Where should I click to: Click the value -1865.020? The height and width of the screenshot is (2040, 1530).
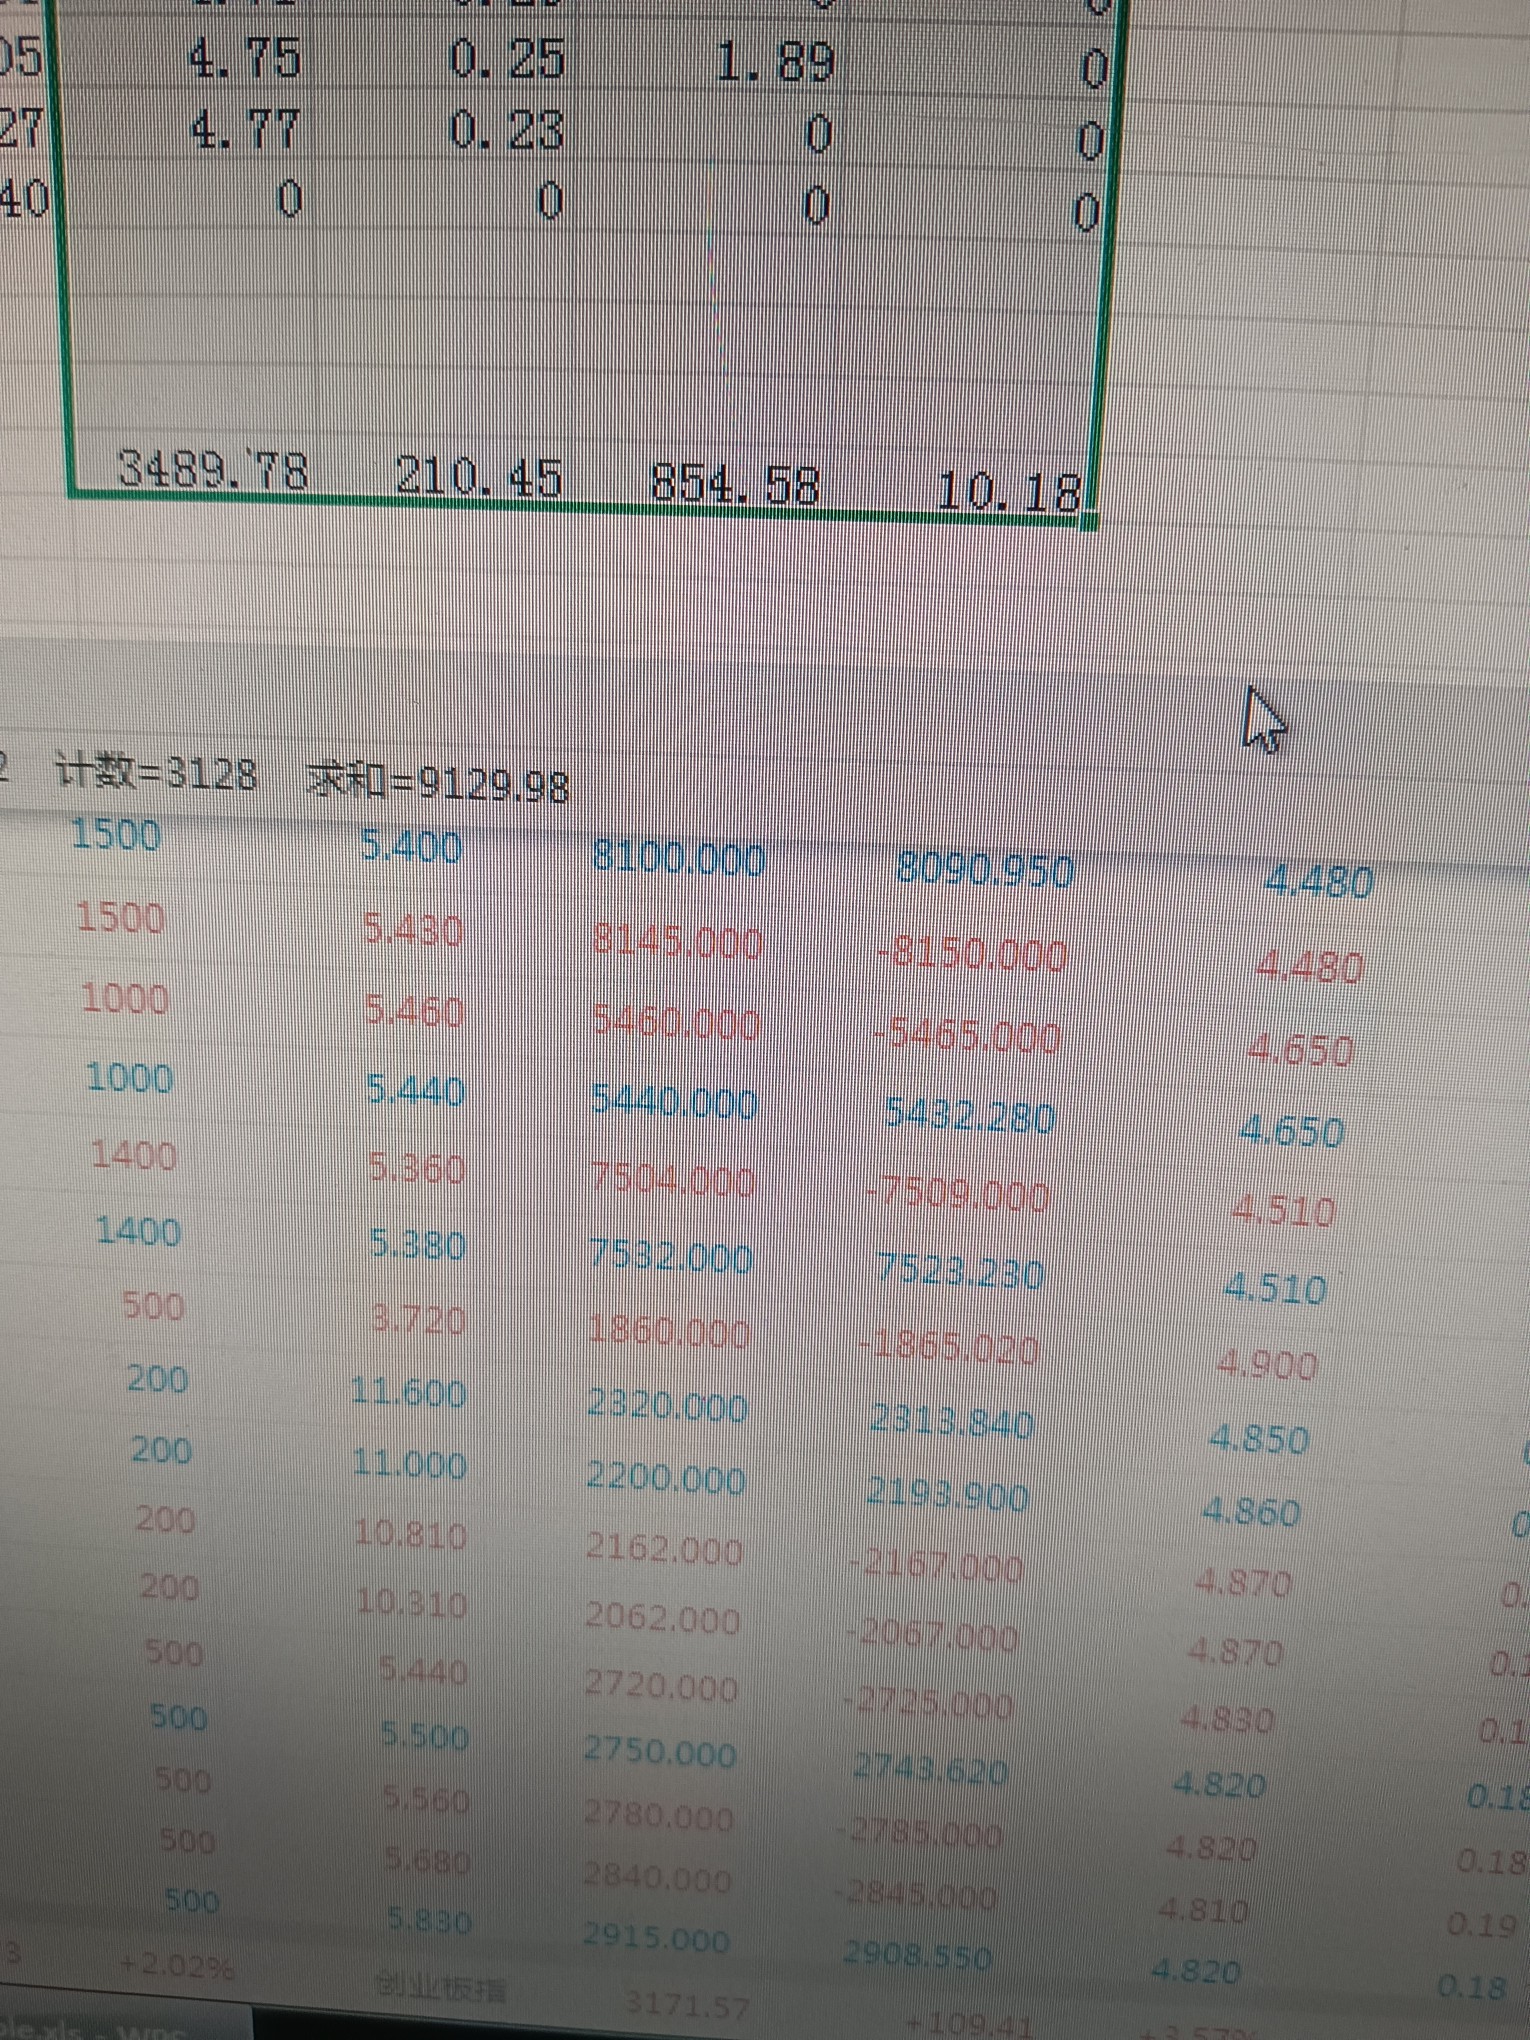949,1347
